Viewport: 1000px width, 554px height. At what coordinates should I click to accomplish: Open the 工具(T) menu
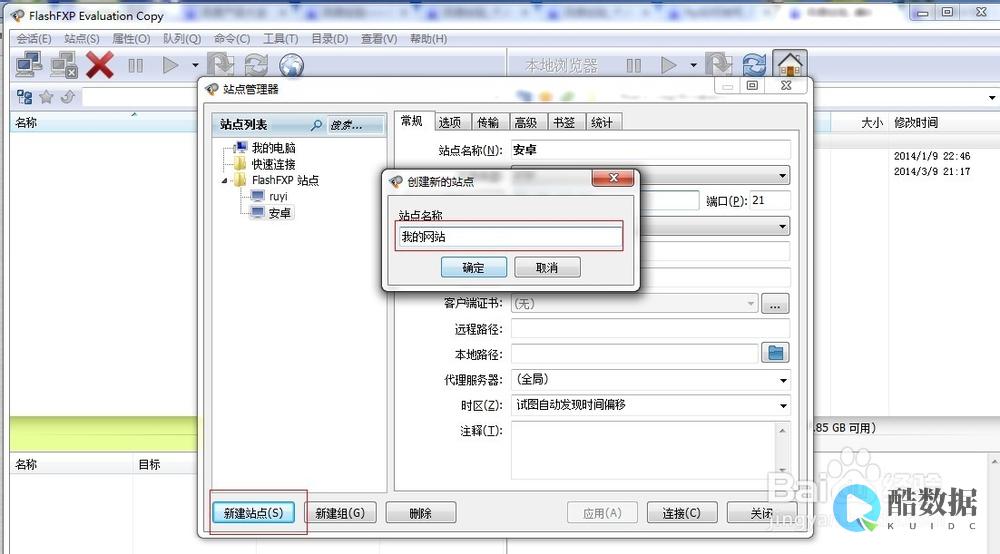coord(281,39)
